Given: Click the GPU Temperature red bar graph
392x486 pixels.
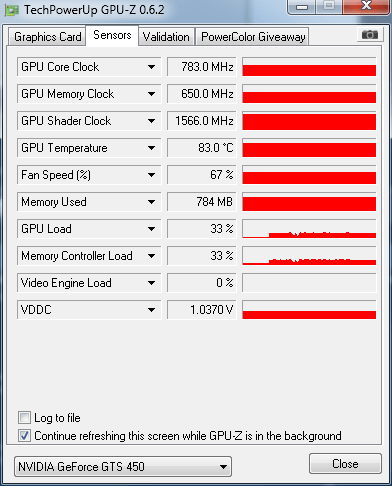Looking at the screenshot, I should [309, 148].
